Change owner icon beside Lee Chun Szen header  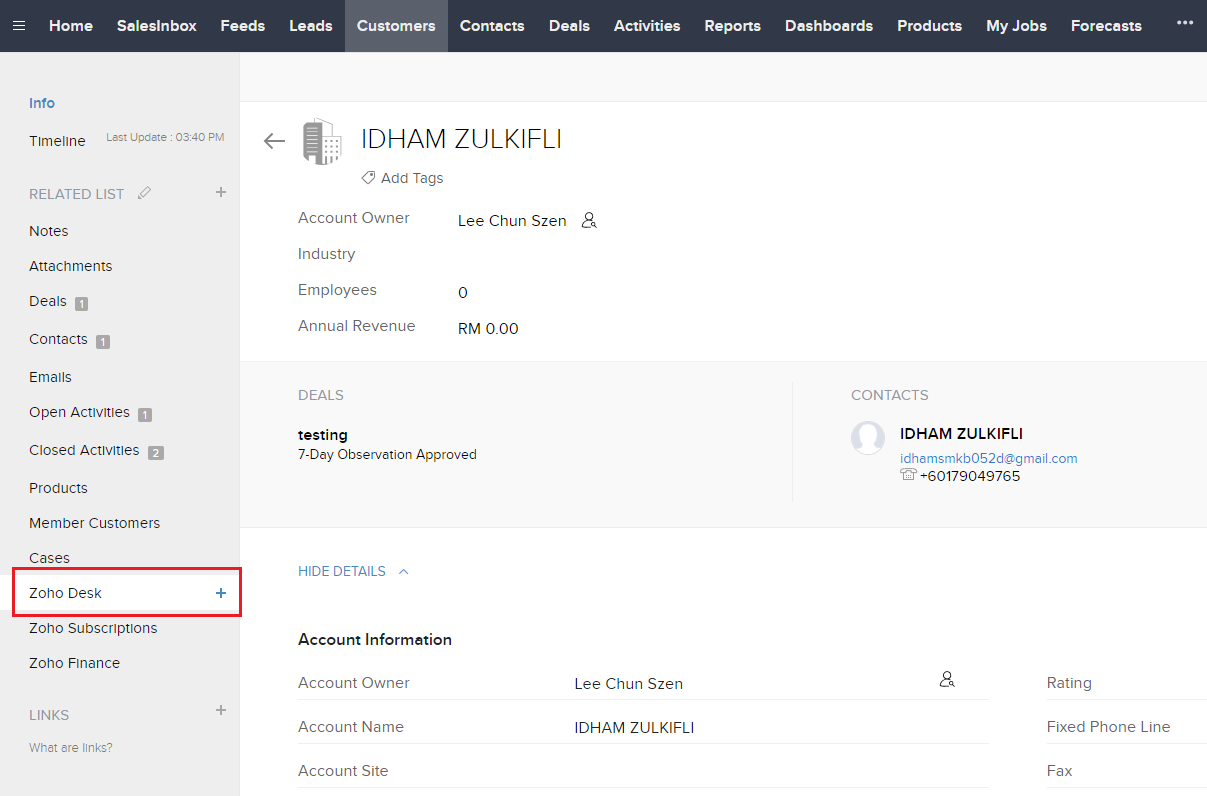coord(589,221)
